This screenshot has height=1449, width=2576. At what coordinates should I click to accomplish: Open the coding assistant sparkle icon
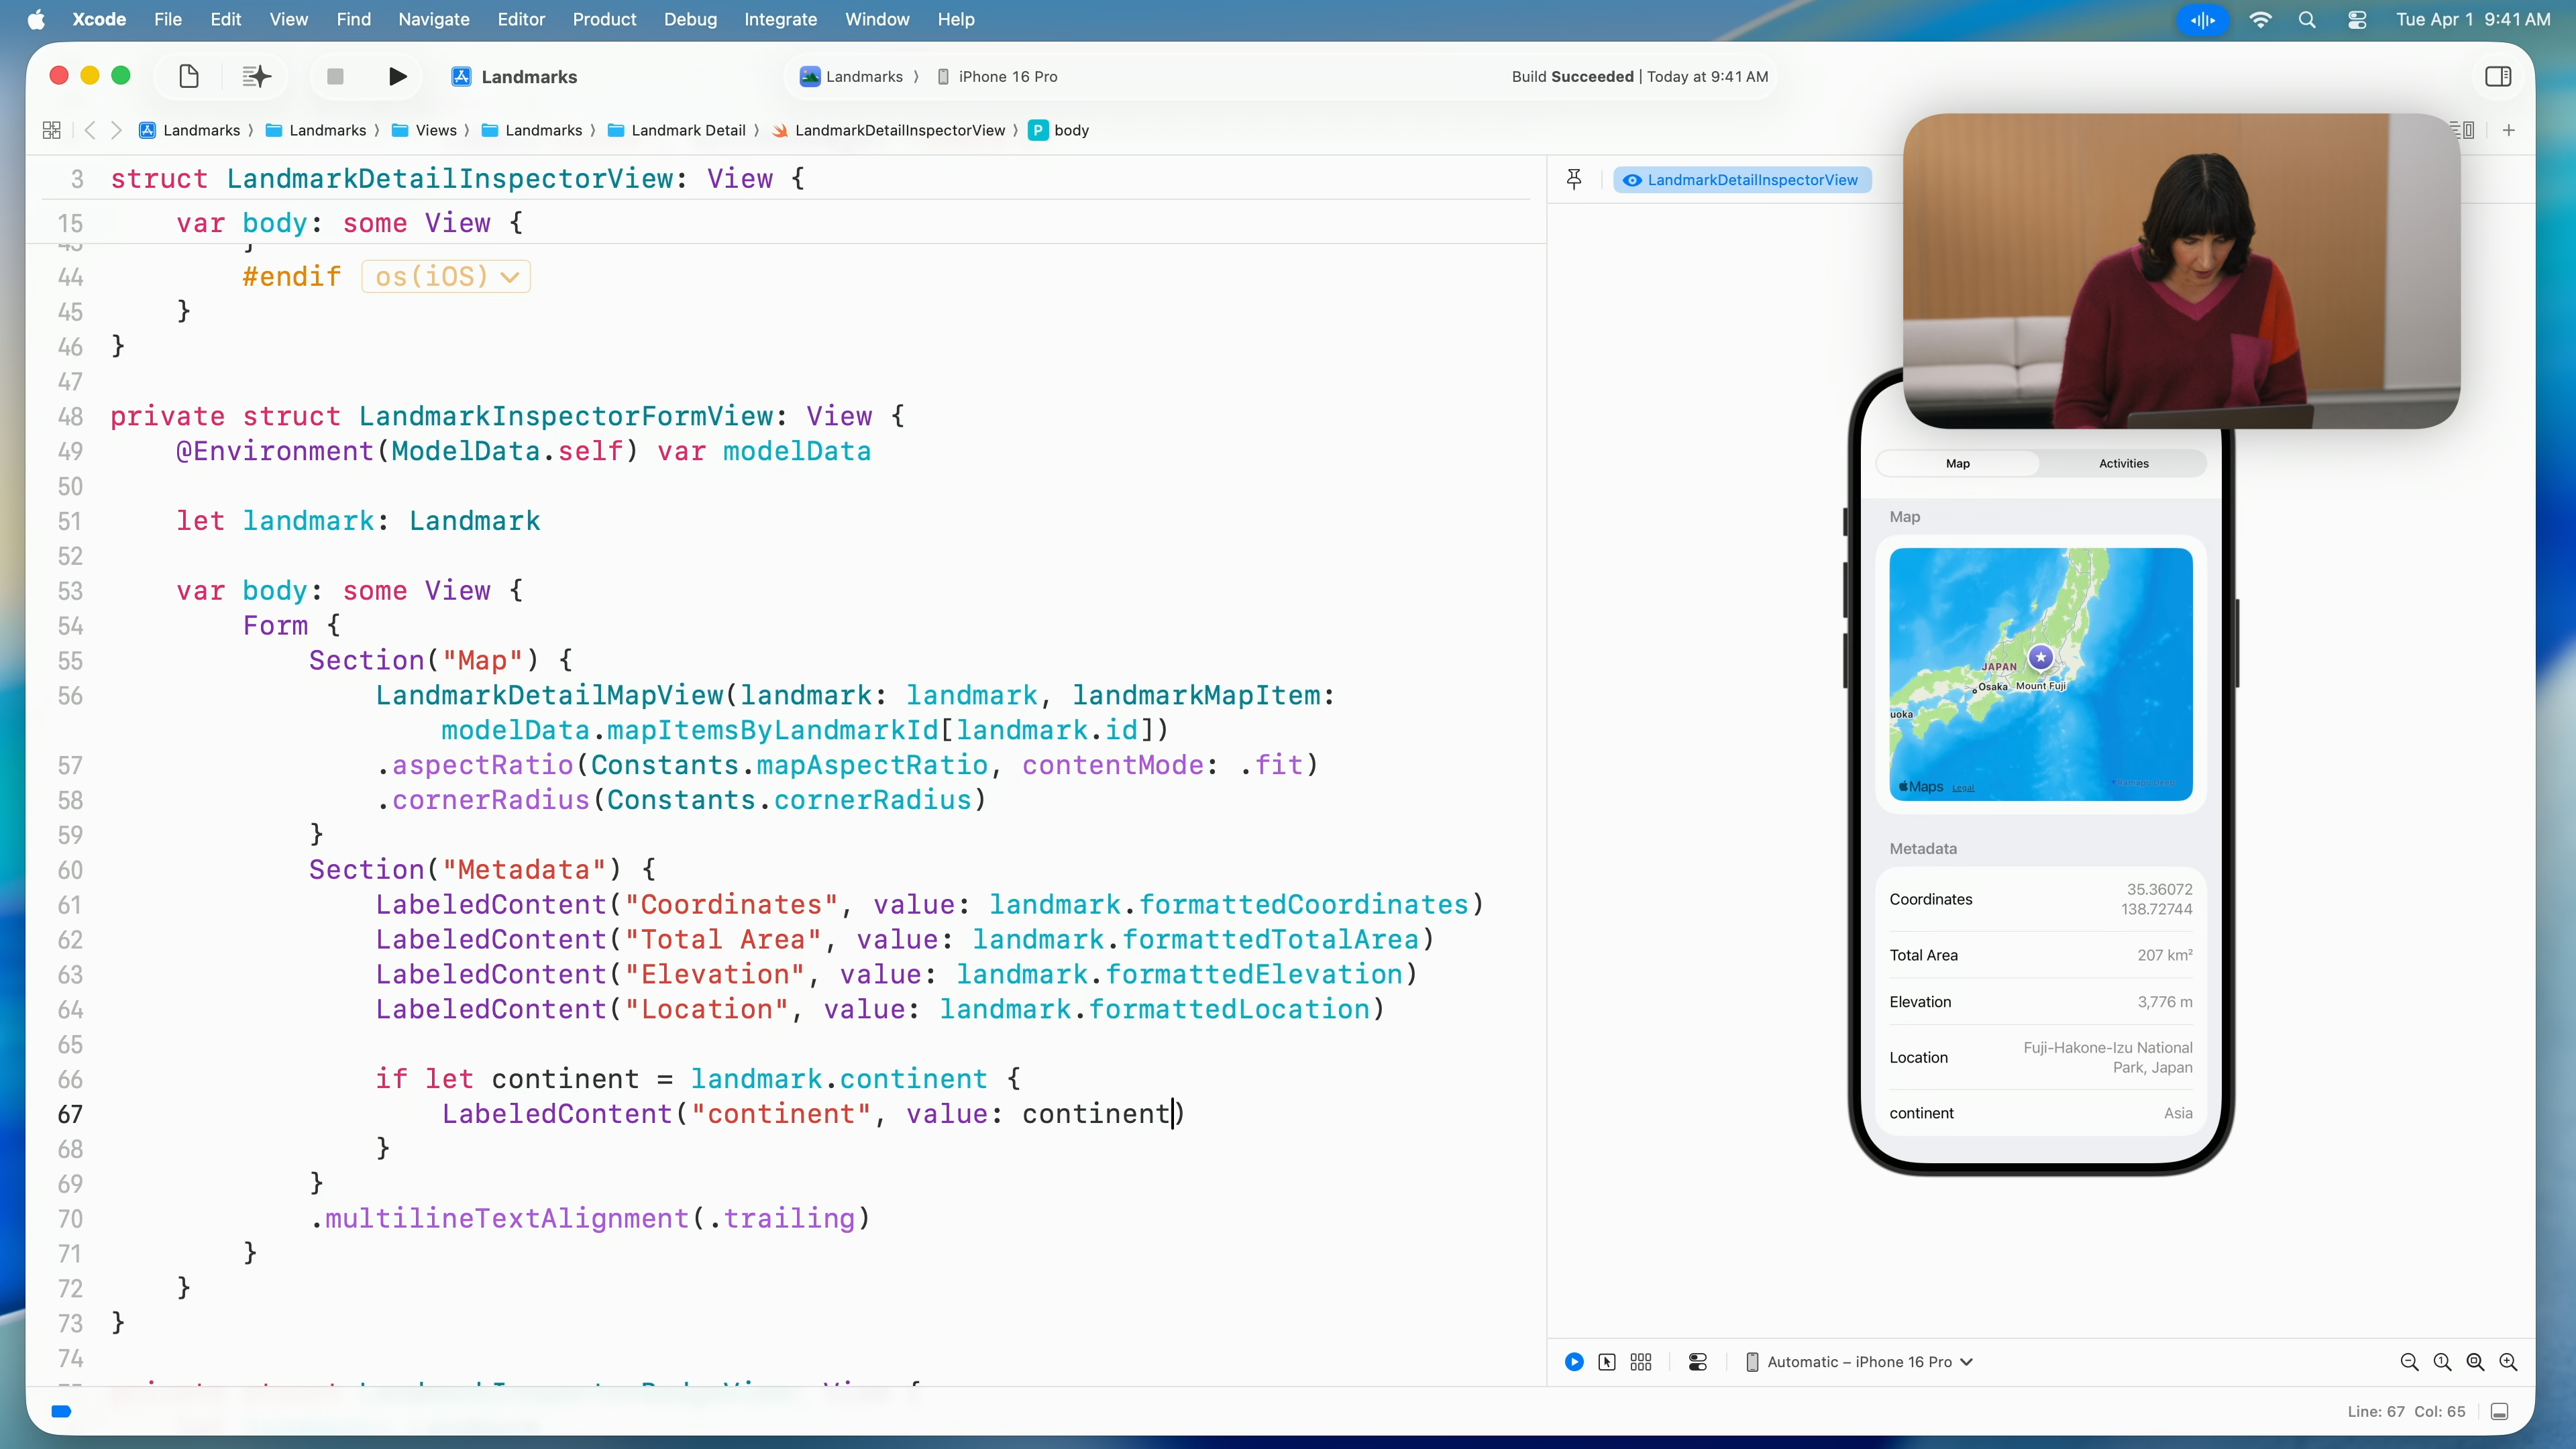click(x=256, y=77)
